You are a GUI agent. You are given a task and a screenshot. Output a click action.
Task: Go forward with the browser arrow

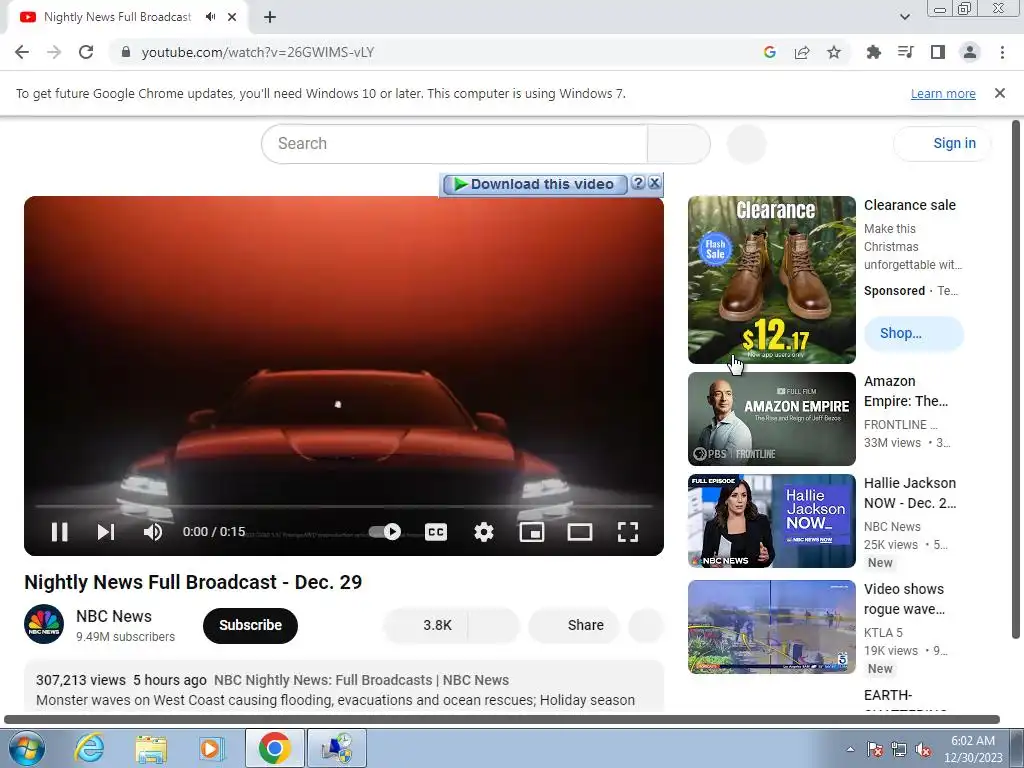click(54, 52)
